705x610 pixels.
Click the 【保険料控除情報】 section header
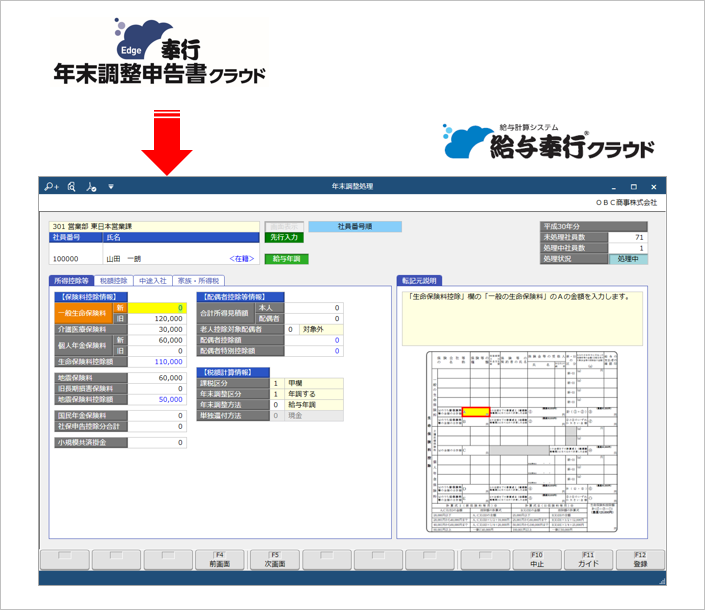[91, 297]
